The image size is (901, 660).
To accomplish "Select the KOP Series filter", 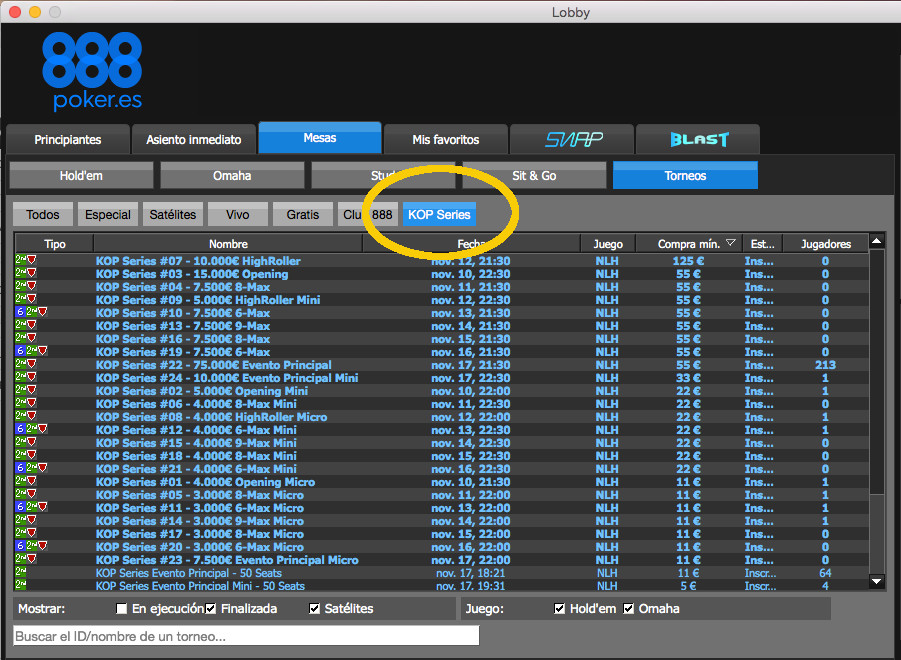I will (439, 214).
